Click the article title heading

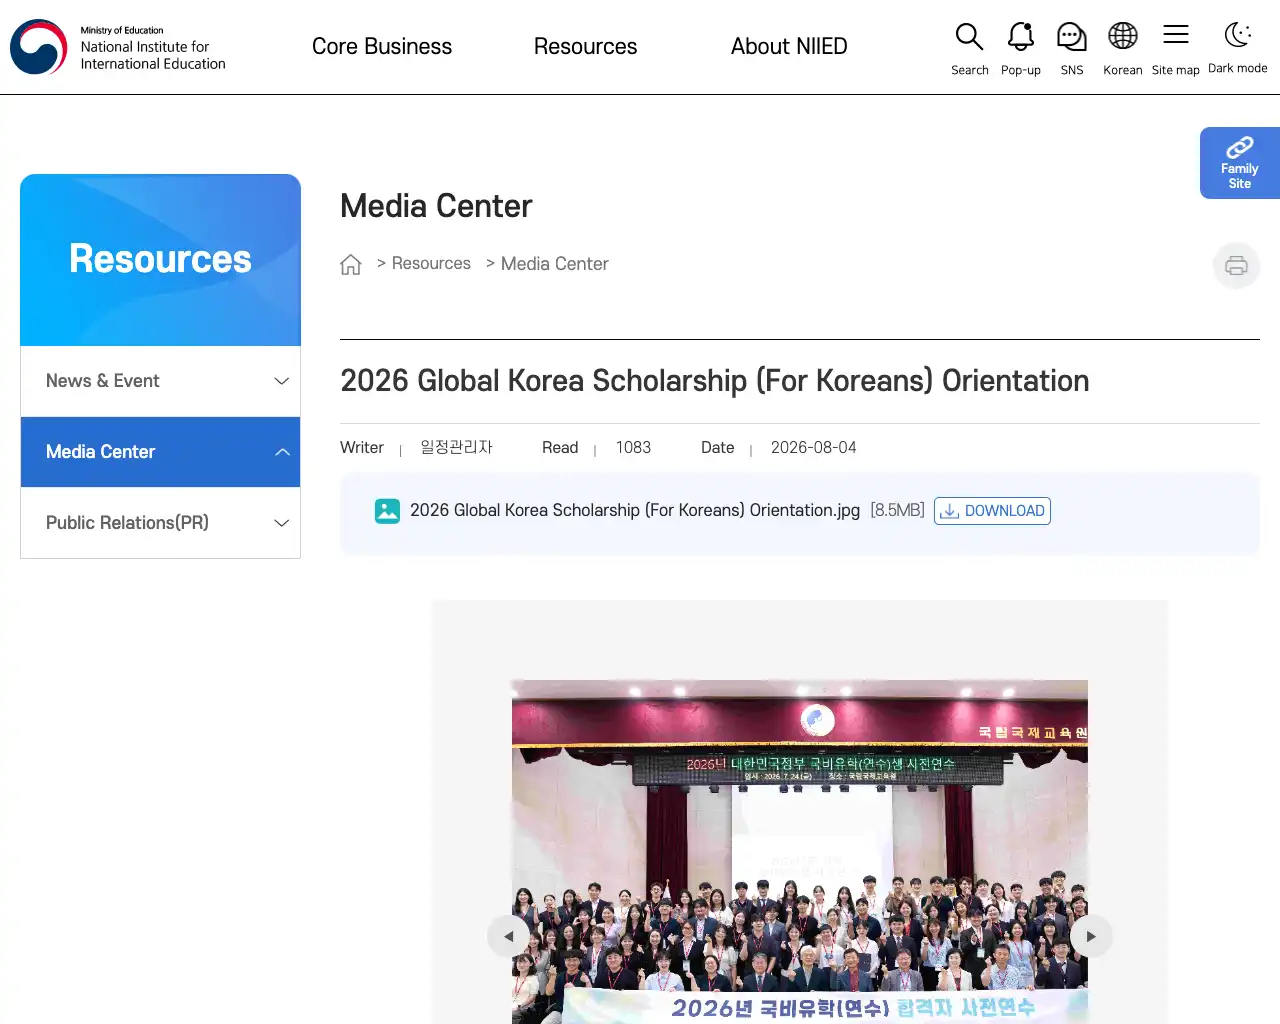[715, 381]
